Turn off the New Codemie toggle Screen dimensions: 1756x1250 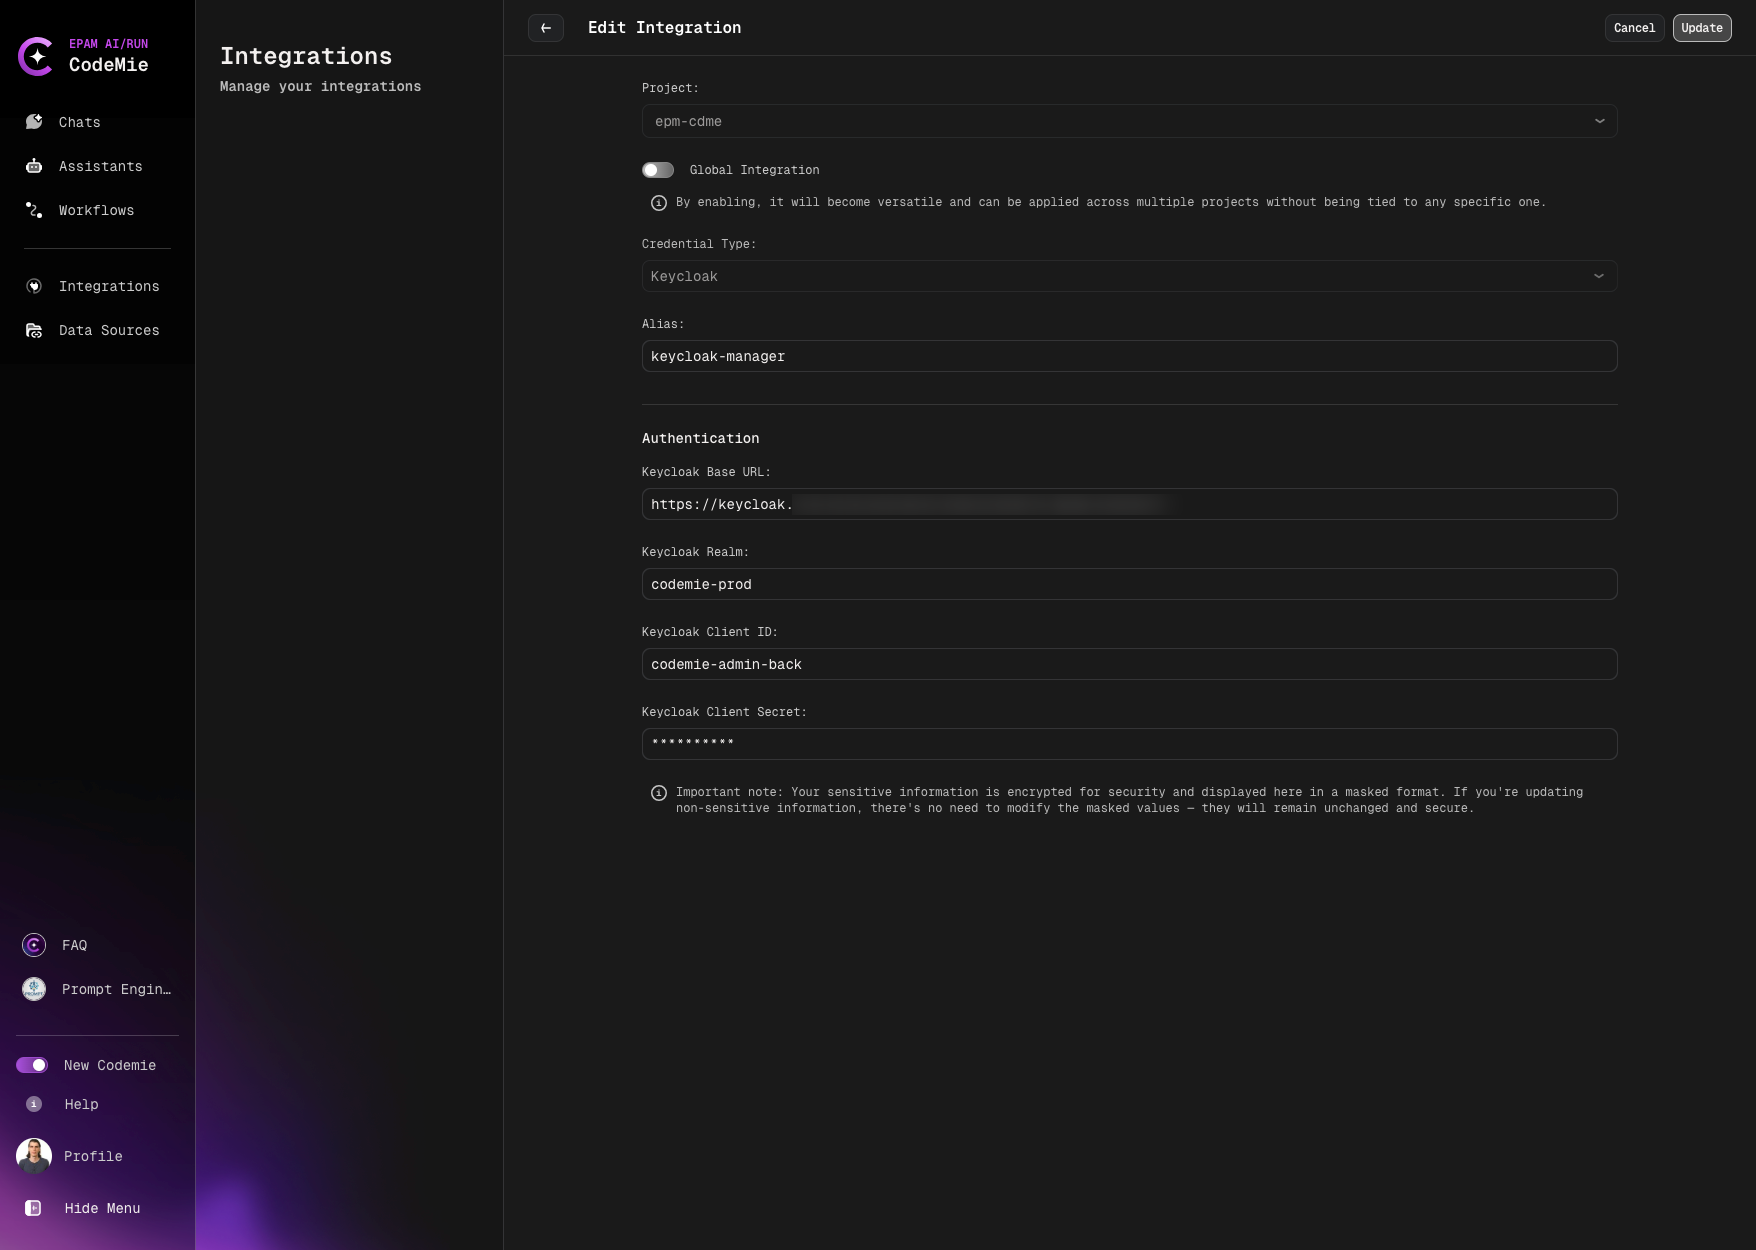click(33, 1065)
